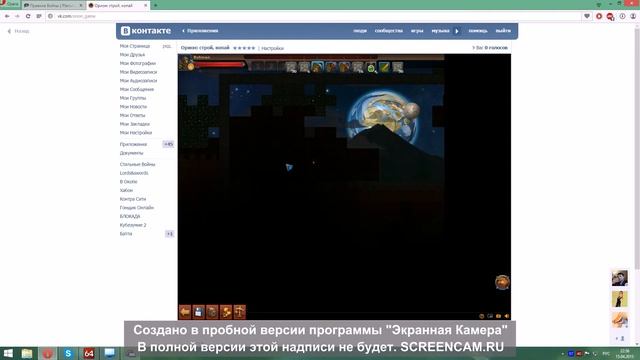640x360 pixels.
Task: Select the highlighted blue hotbar slot
Action: pyautogui.click(x=318, y=67)
